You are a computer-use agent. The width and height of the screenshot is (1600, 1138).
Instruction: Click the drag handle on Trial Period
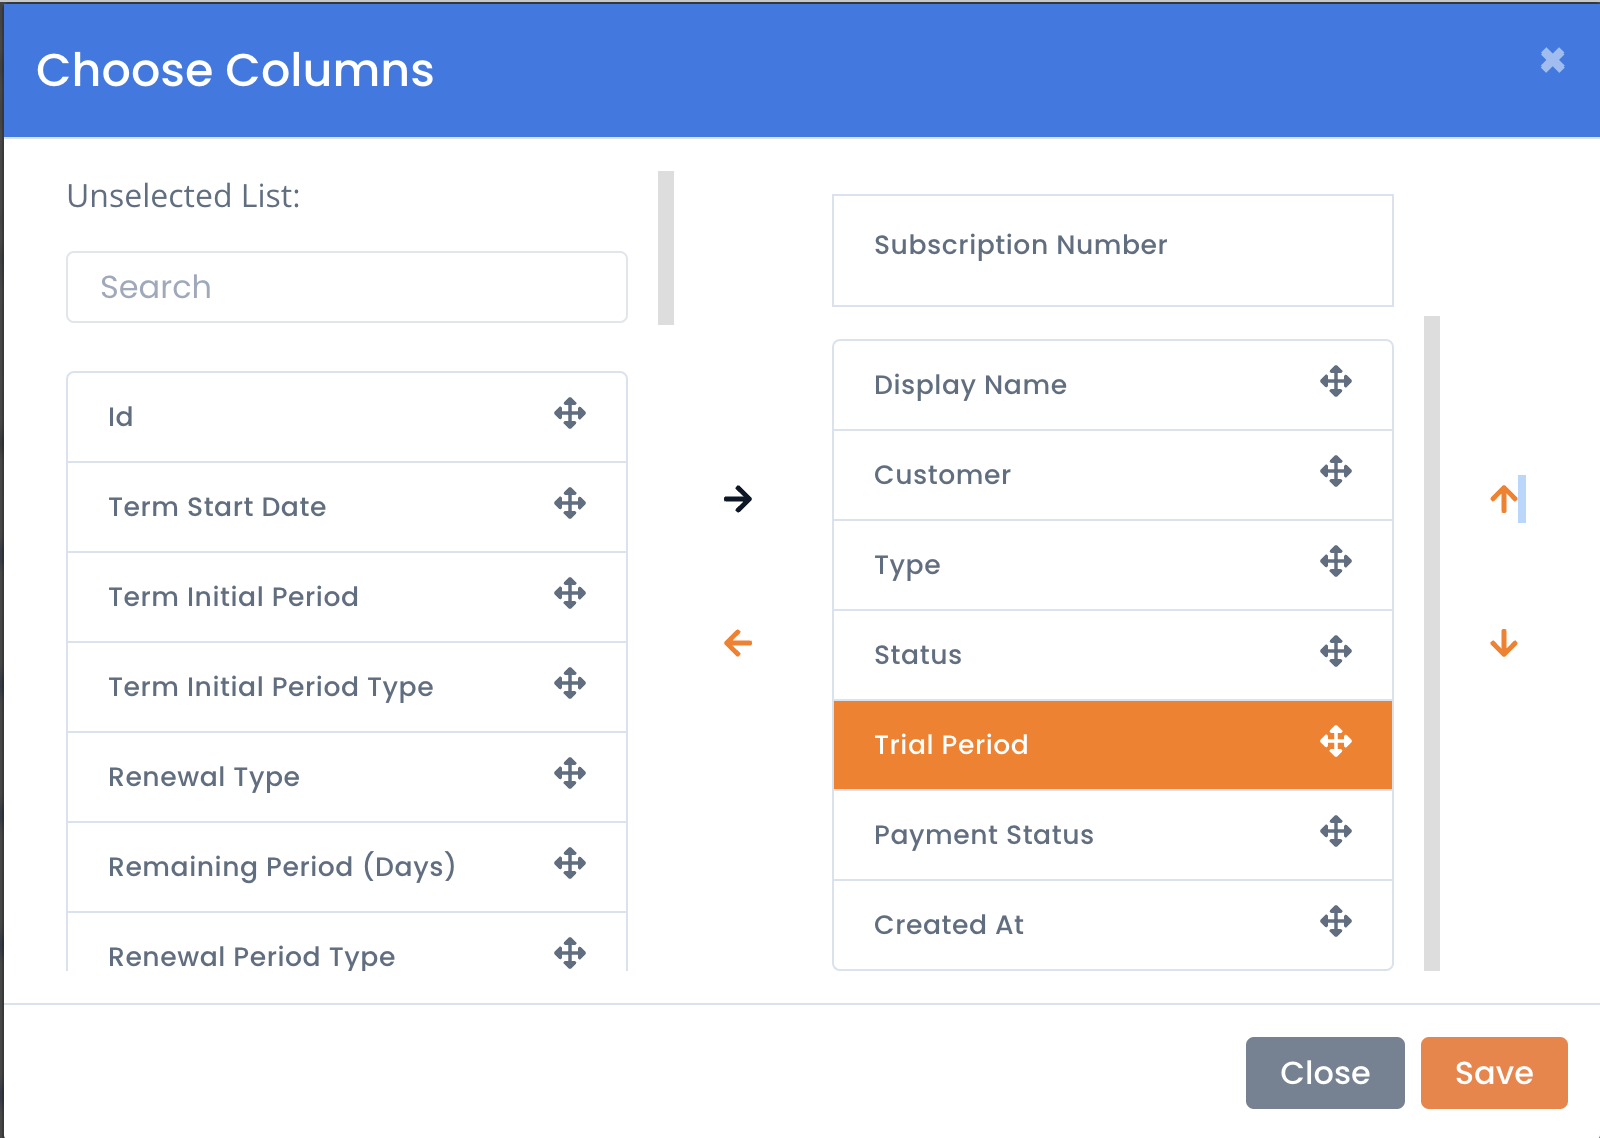[1336, 741]
